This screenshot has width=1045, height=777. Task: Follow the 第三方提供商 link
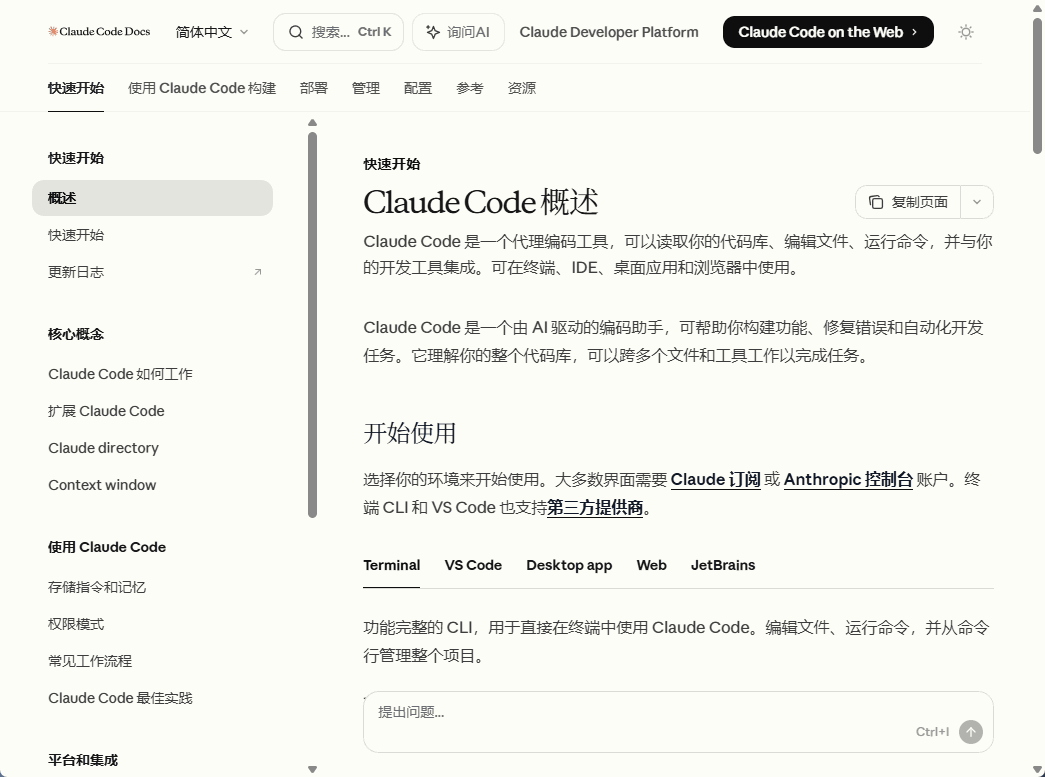pyautogui.click(x=598, y=508)
